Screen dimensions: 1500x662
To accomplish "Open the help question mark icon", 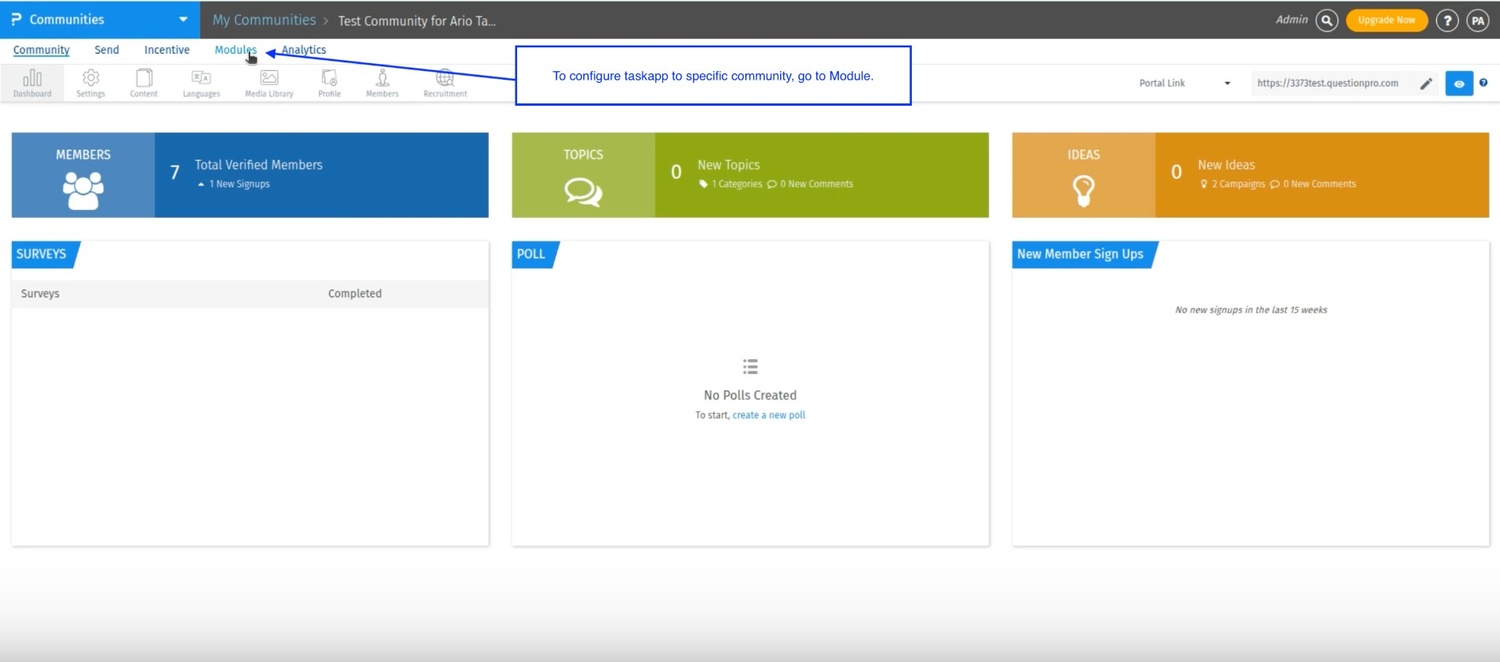I will pyautogui.click(x=1446, y=20).
